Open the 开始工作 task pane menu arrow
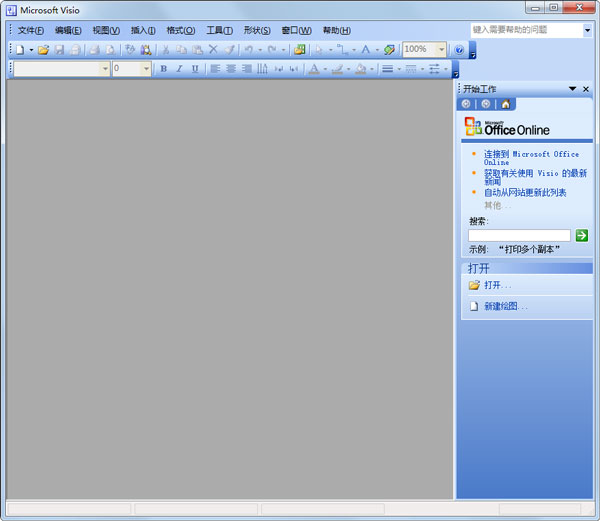The width and height of the screenshot is (600, 521). click(x=572, y=89)
